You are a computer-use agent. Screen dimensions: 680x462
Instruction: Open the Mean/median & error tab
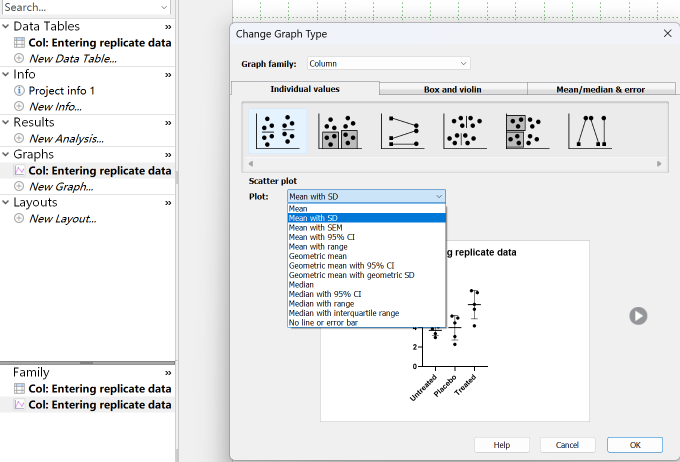[x=600, y=89]
